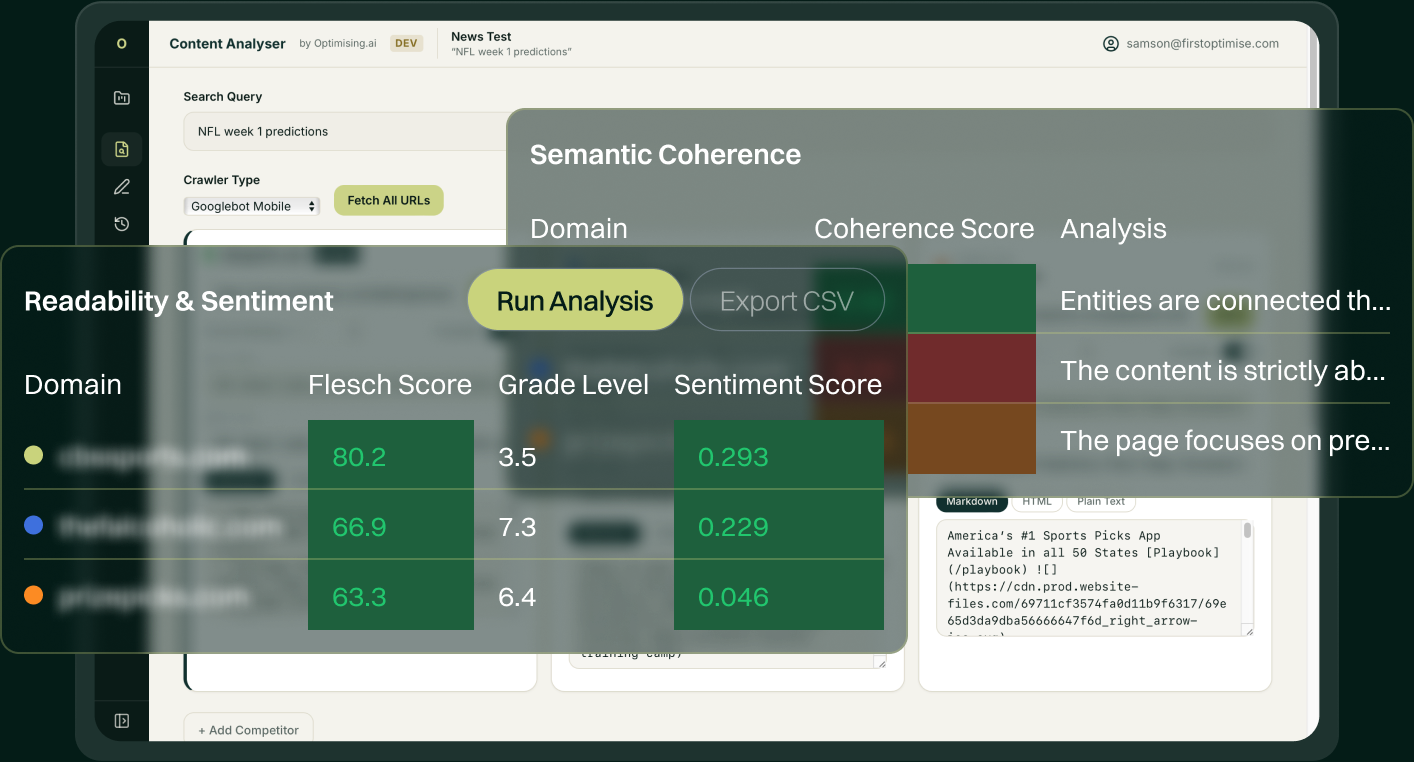Image resolution: width=1414 pixels, height=762 pixels.
Task: Click the 'The page focuses on' analysis text
Action: click(1225, 441)
